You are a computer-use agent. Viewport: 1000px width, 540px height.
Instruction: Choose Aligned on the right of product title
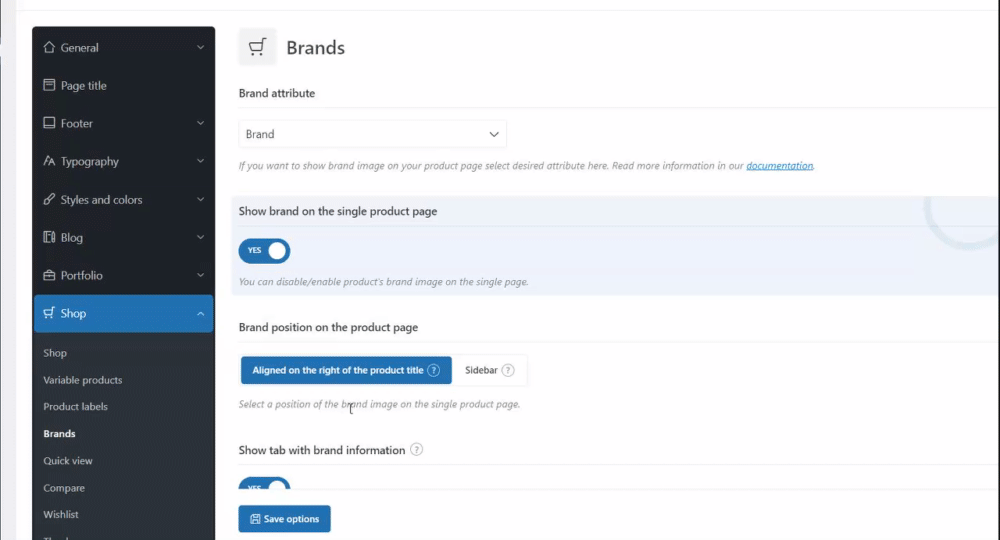(x=346, y=370)
